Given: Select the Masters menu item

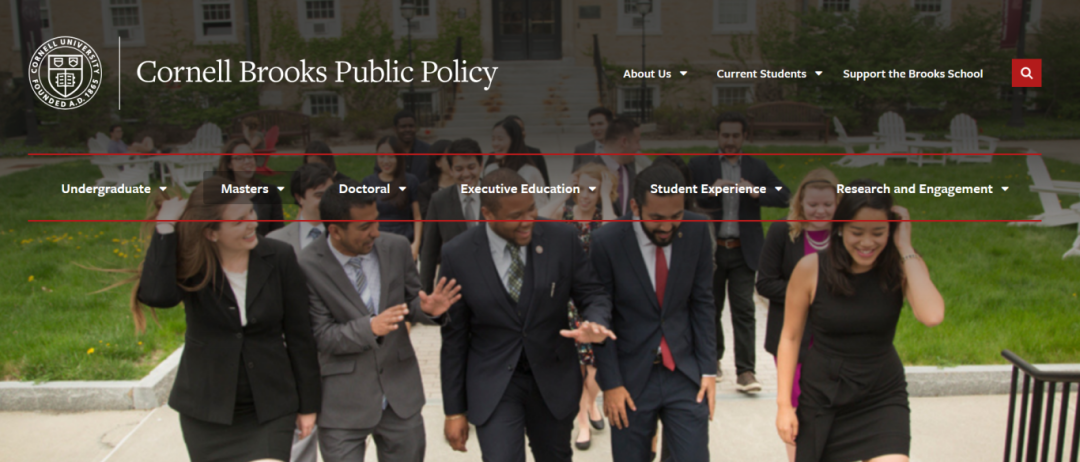Looking at the screenshot, I should 245,189.
